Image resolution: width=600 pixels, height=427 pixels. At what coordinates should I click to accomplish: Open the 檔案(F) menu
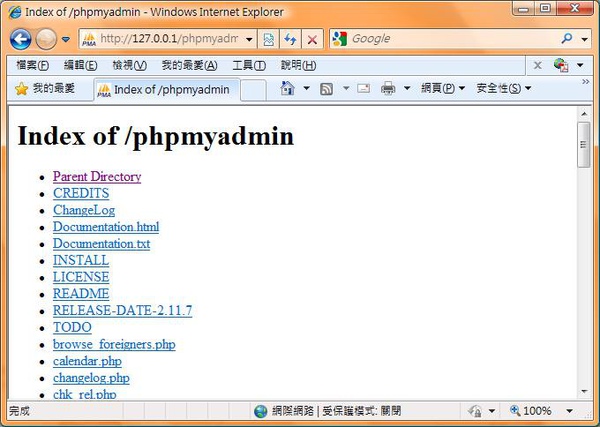click(x=33, y=65)
